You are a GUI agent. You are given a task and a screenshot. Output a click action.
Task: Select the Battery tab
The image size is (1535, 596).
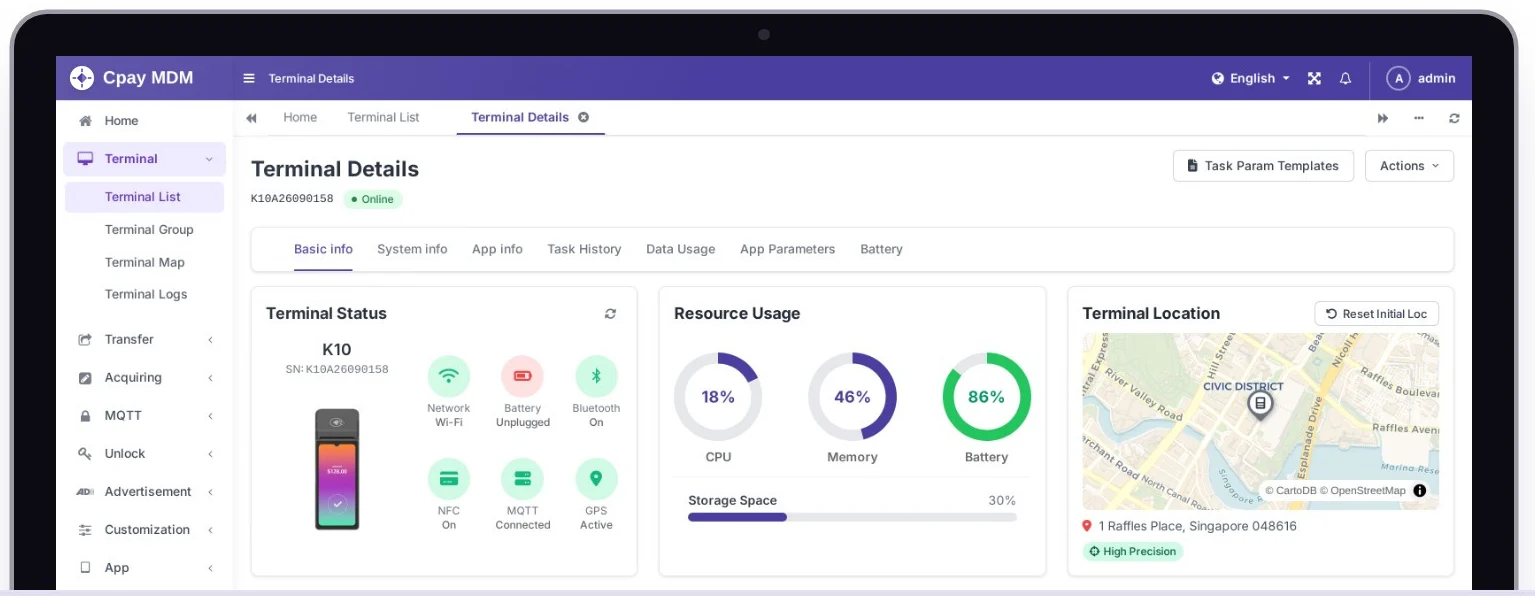(x=881, y=249)
